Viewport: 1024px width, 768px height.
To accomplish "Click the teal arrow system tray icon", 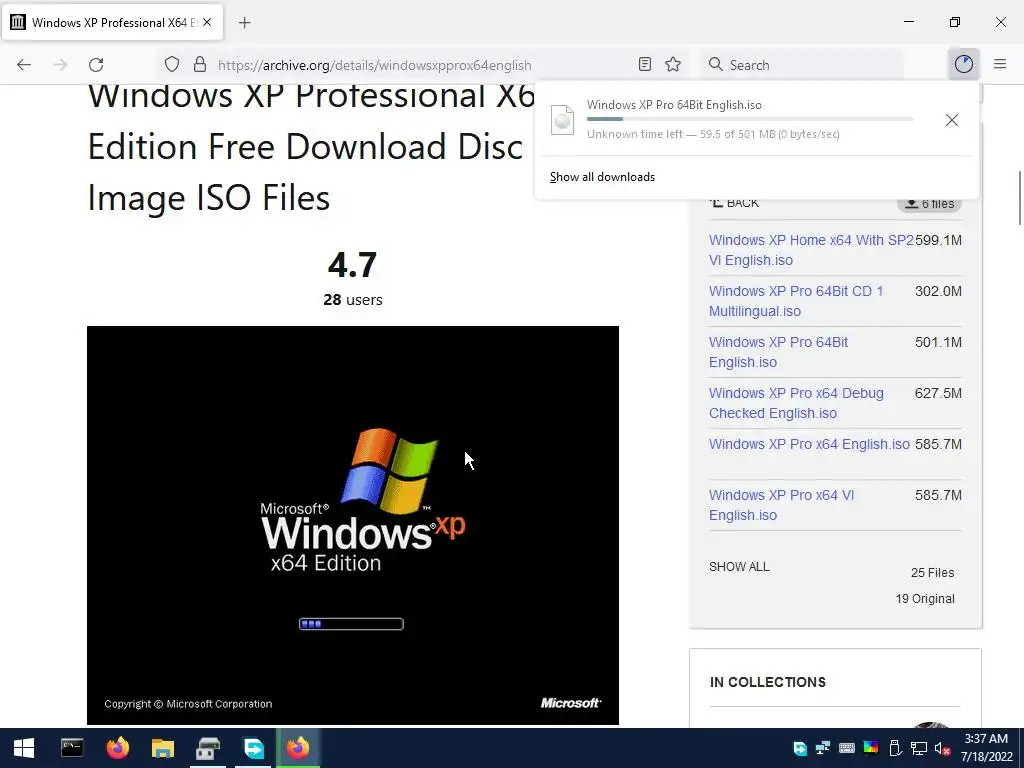I will click(800, 748).
